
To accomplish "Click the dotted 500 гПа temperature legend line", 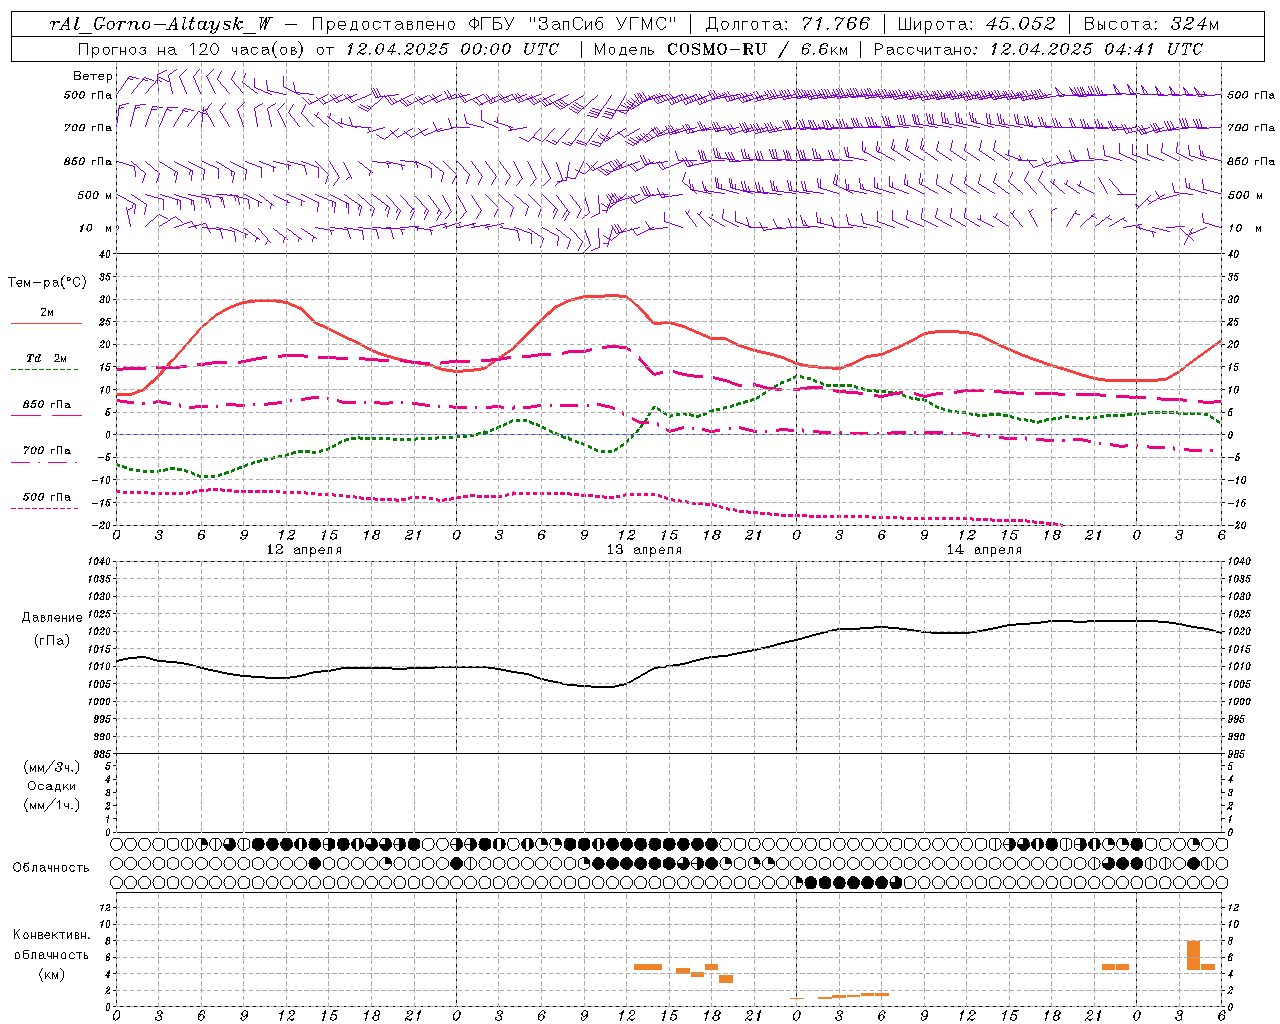I will coord(44,508).
